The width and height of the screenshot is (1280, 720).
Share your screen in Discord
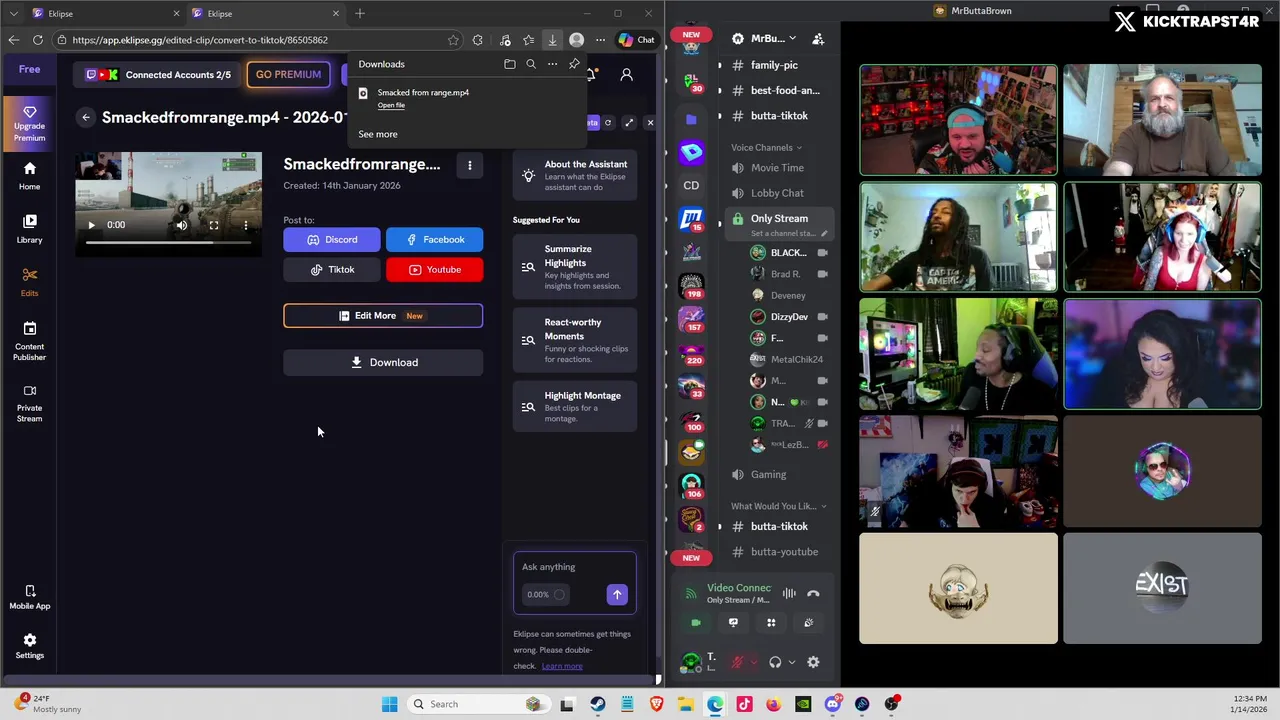(733, 623)
